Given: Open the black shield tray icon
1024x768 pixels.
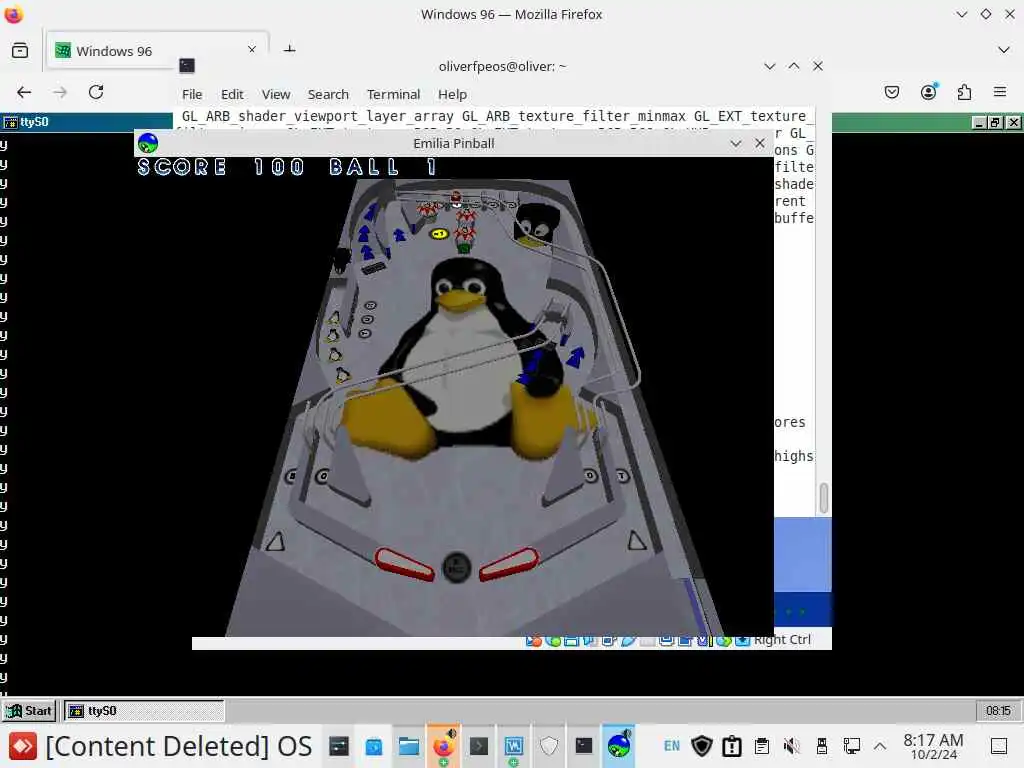Looking at the screenshot, I should click(x=701, y=746).
